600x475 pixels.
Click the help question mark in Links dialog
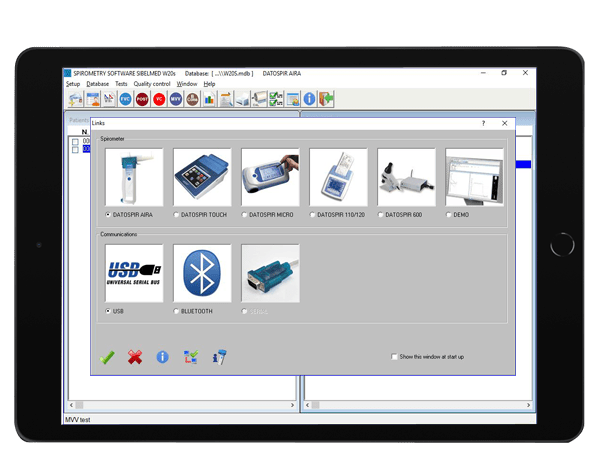pos(483,123)
